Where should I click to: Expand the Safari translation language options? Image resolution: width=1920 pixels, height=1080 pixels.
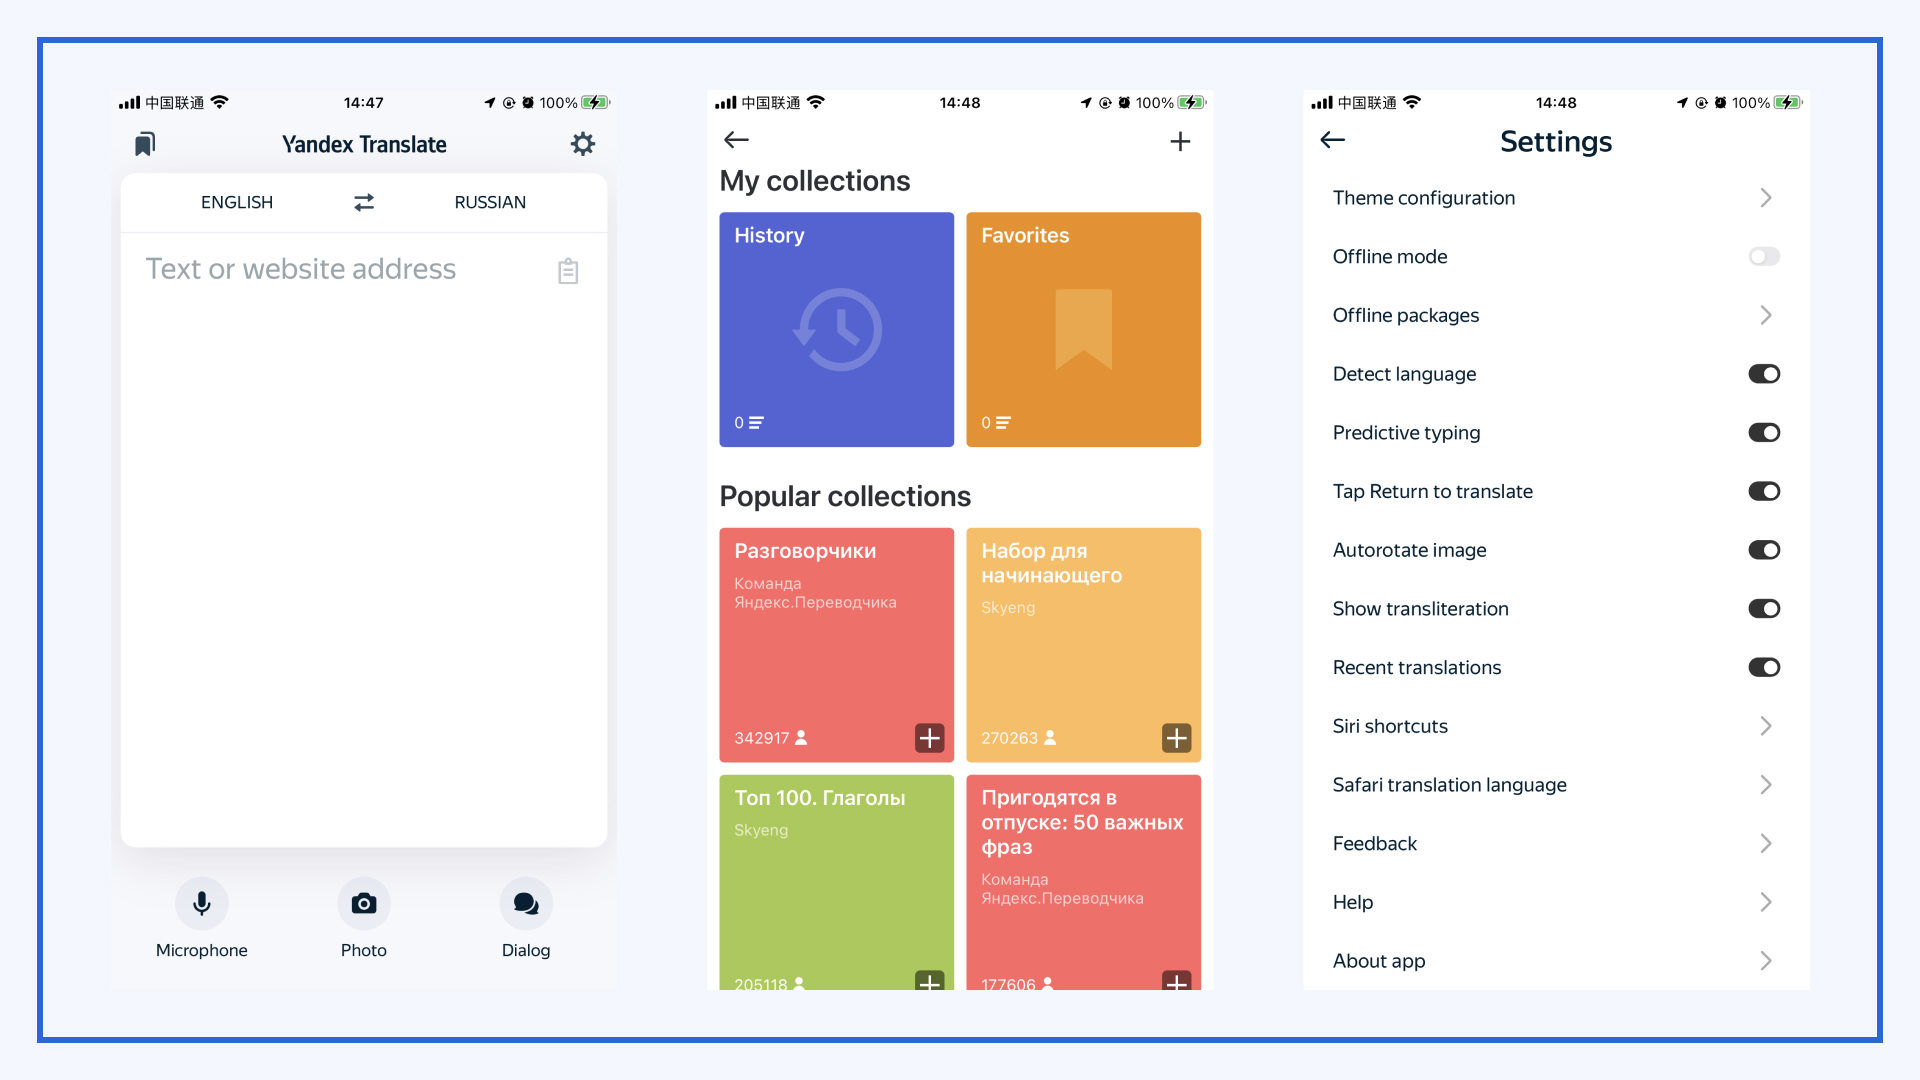pyautogui.click(x=1766, y=783)
